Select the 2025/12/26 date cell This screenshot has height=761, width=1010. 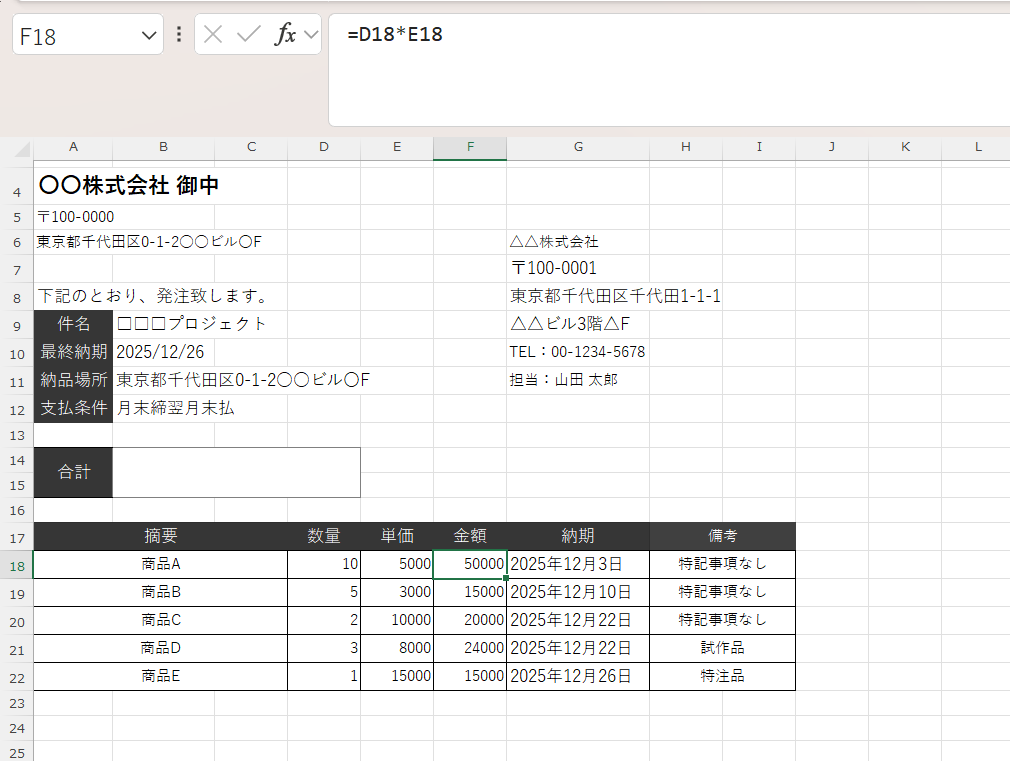tap(162, 352)
